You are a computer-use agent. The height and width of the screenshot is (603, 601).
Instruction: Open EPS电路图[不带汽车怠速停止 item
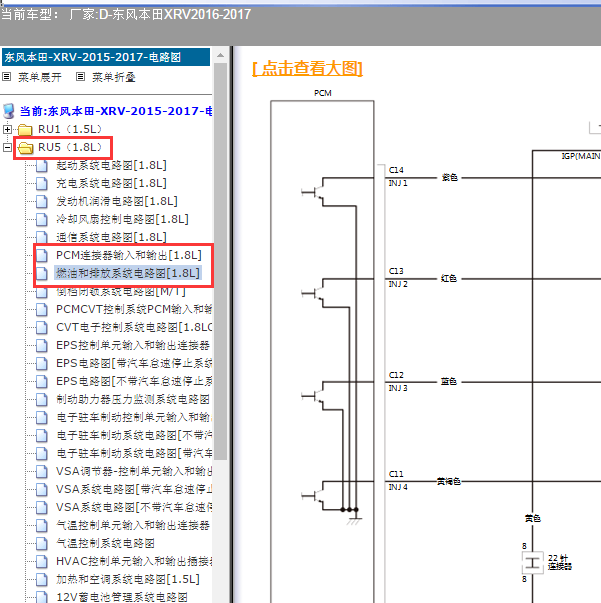click(134, 381)
